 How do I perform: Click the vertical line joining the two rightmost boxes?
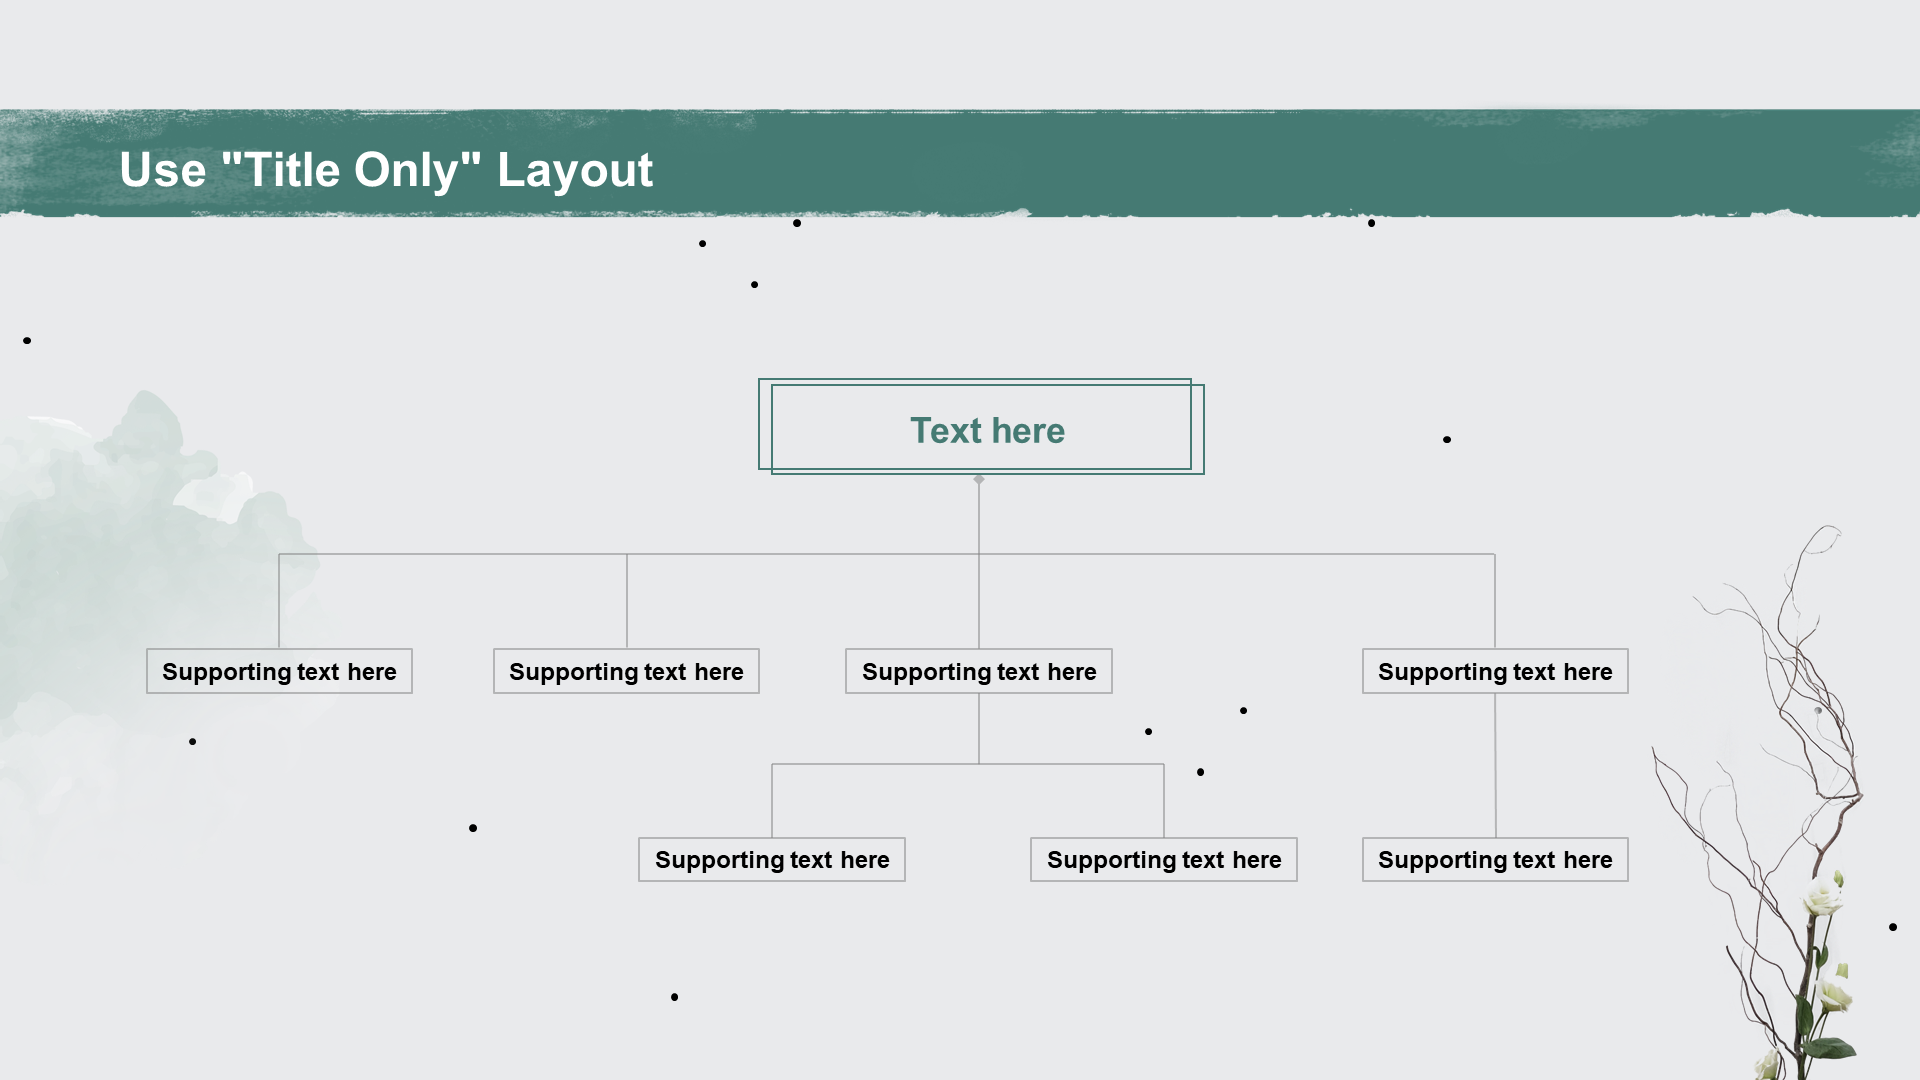click(x=1495, y=765)
